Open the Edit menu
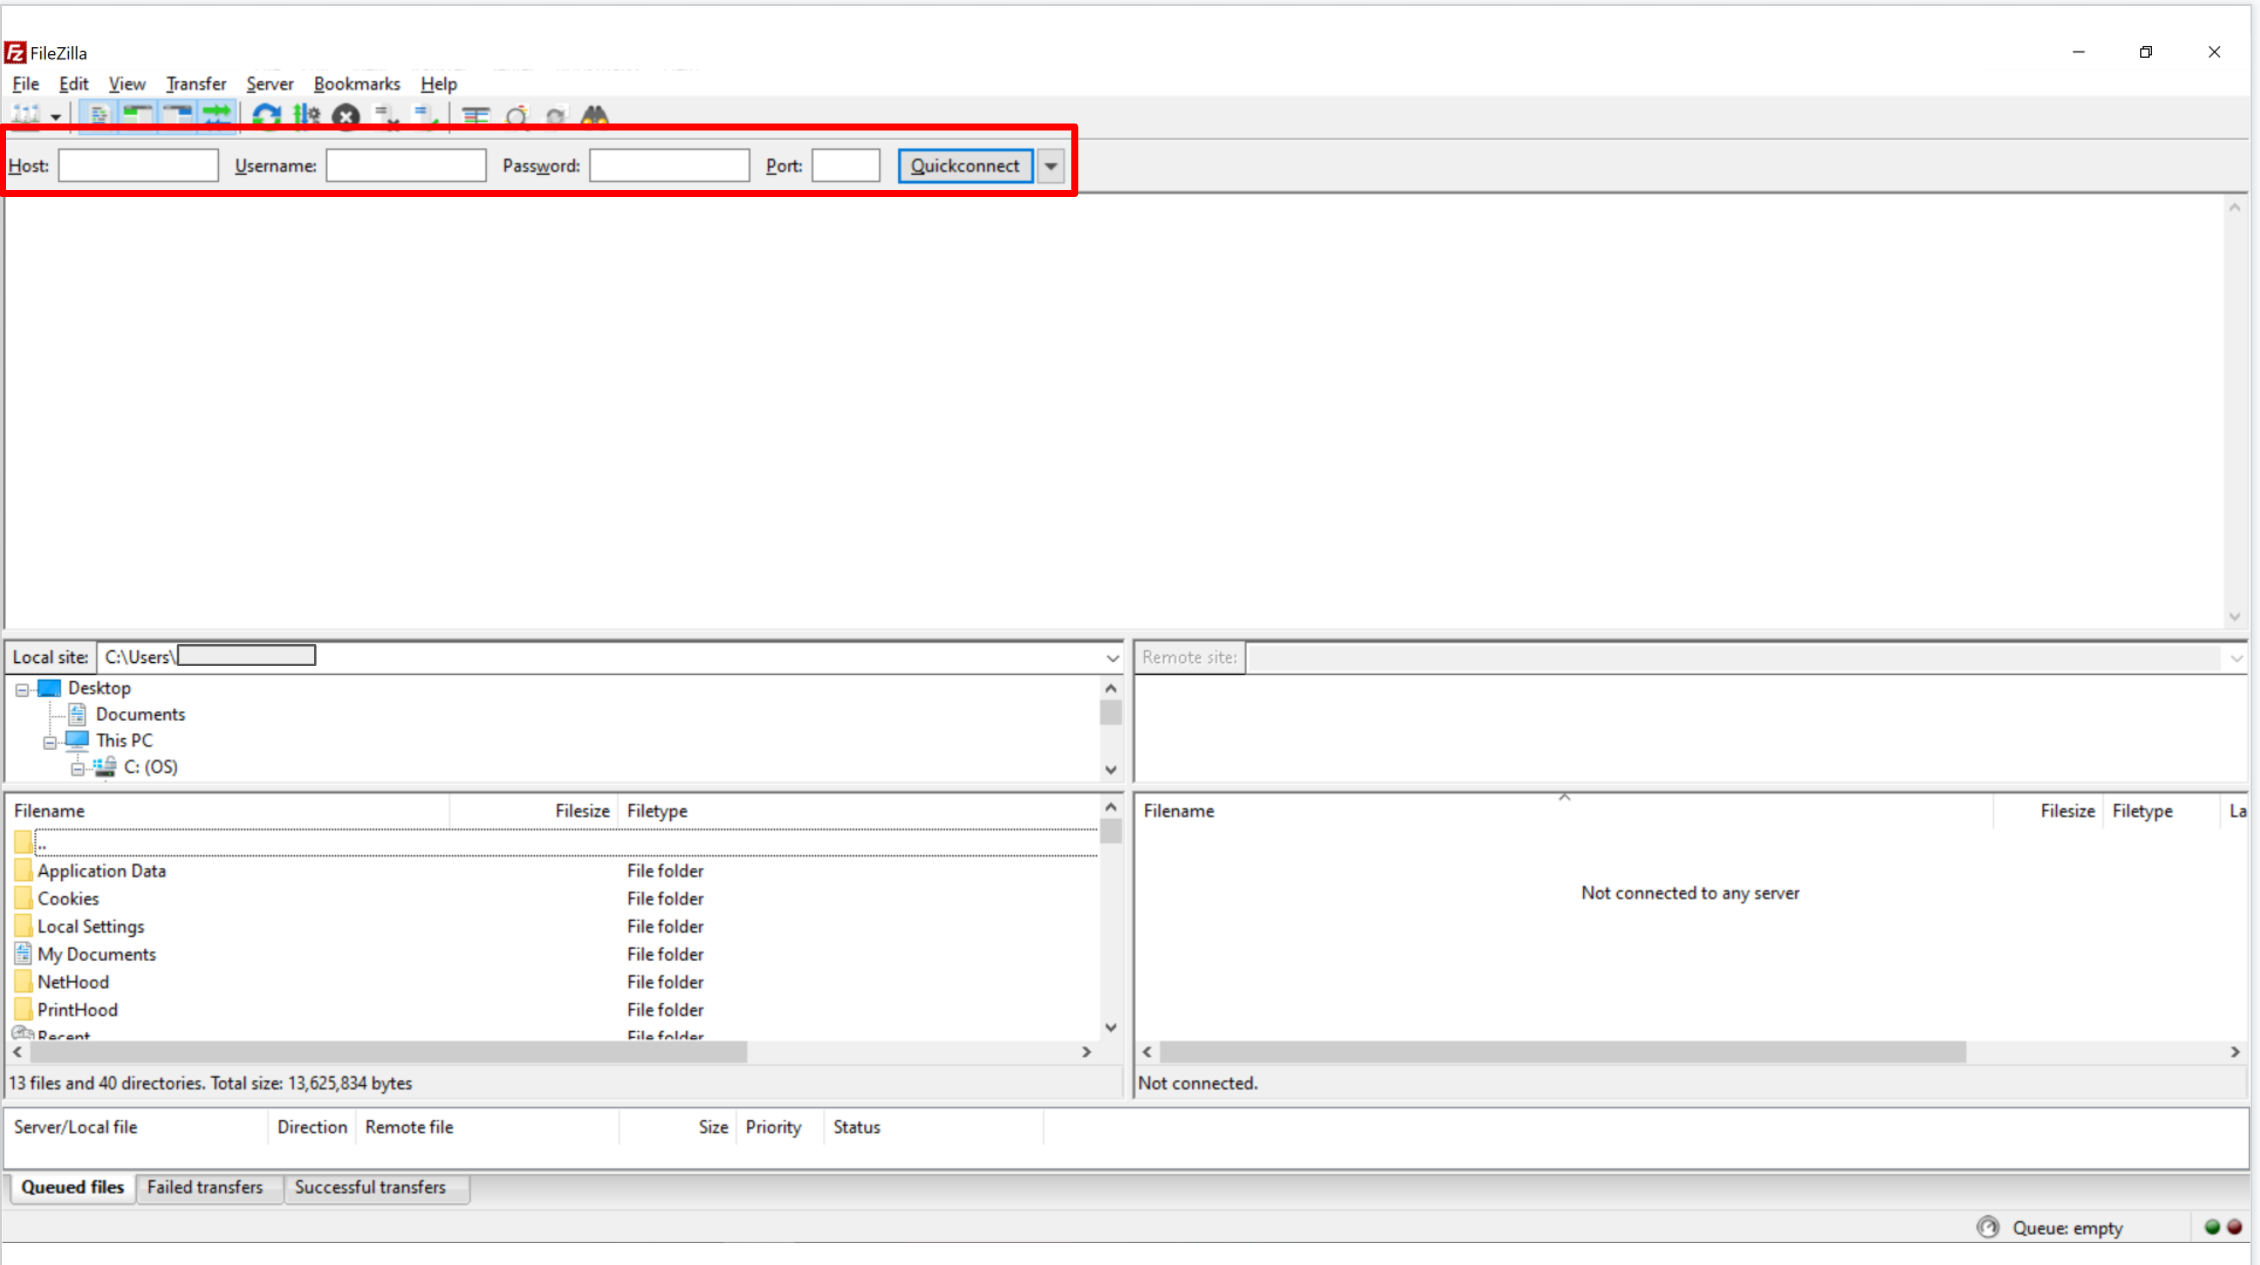This screenshot has width=2260, height=1265. 74,84
